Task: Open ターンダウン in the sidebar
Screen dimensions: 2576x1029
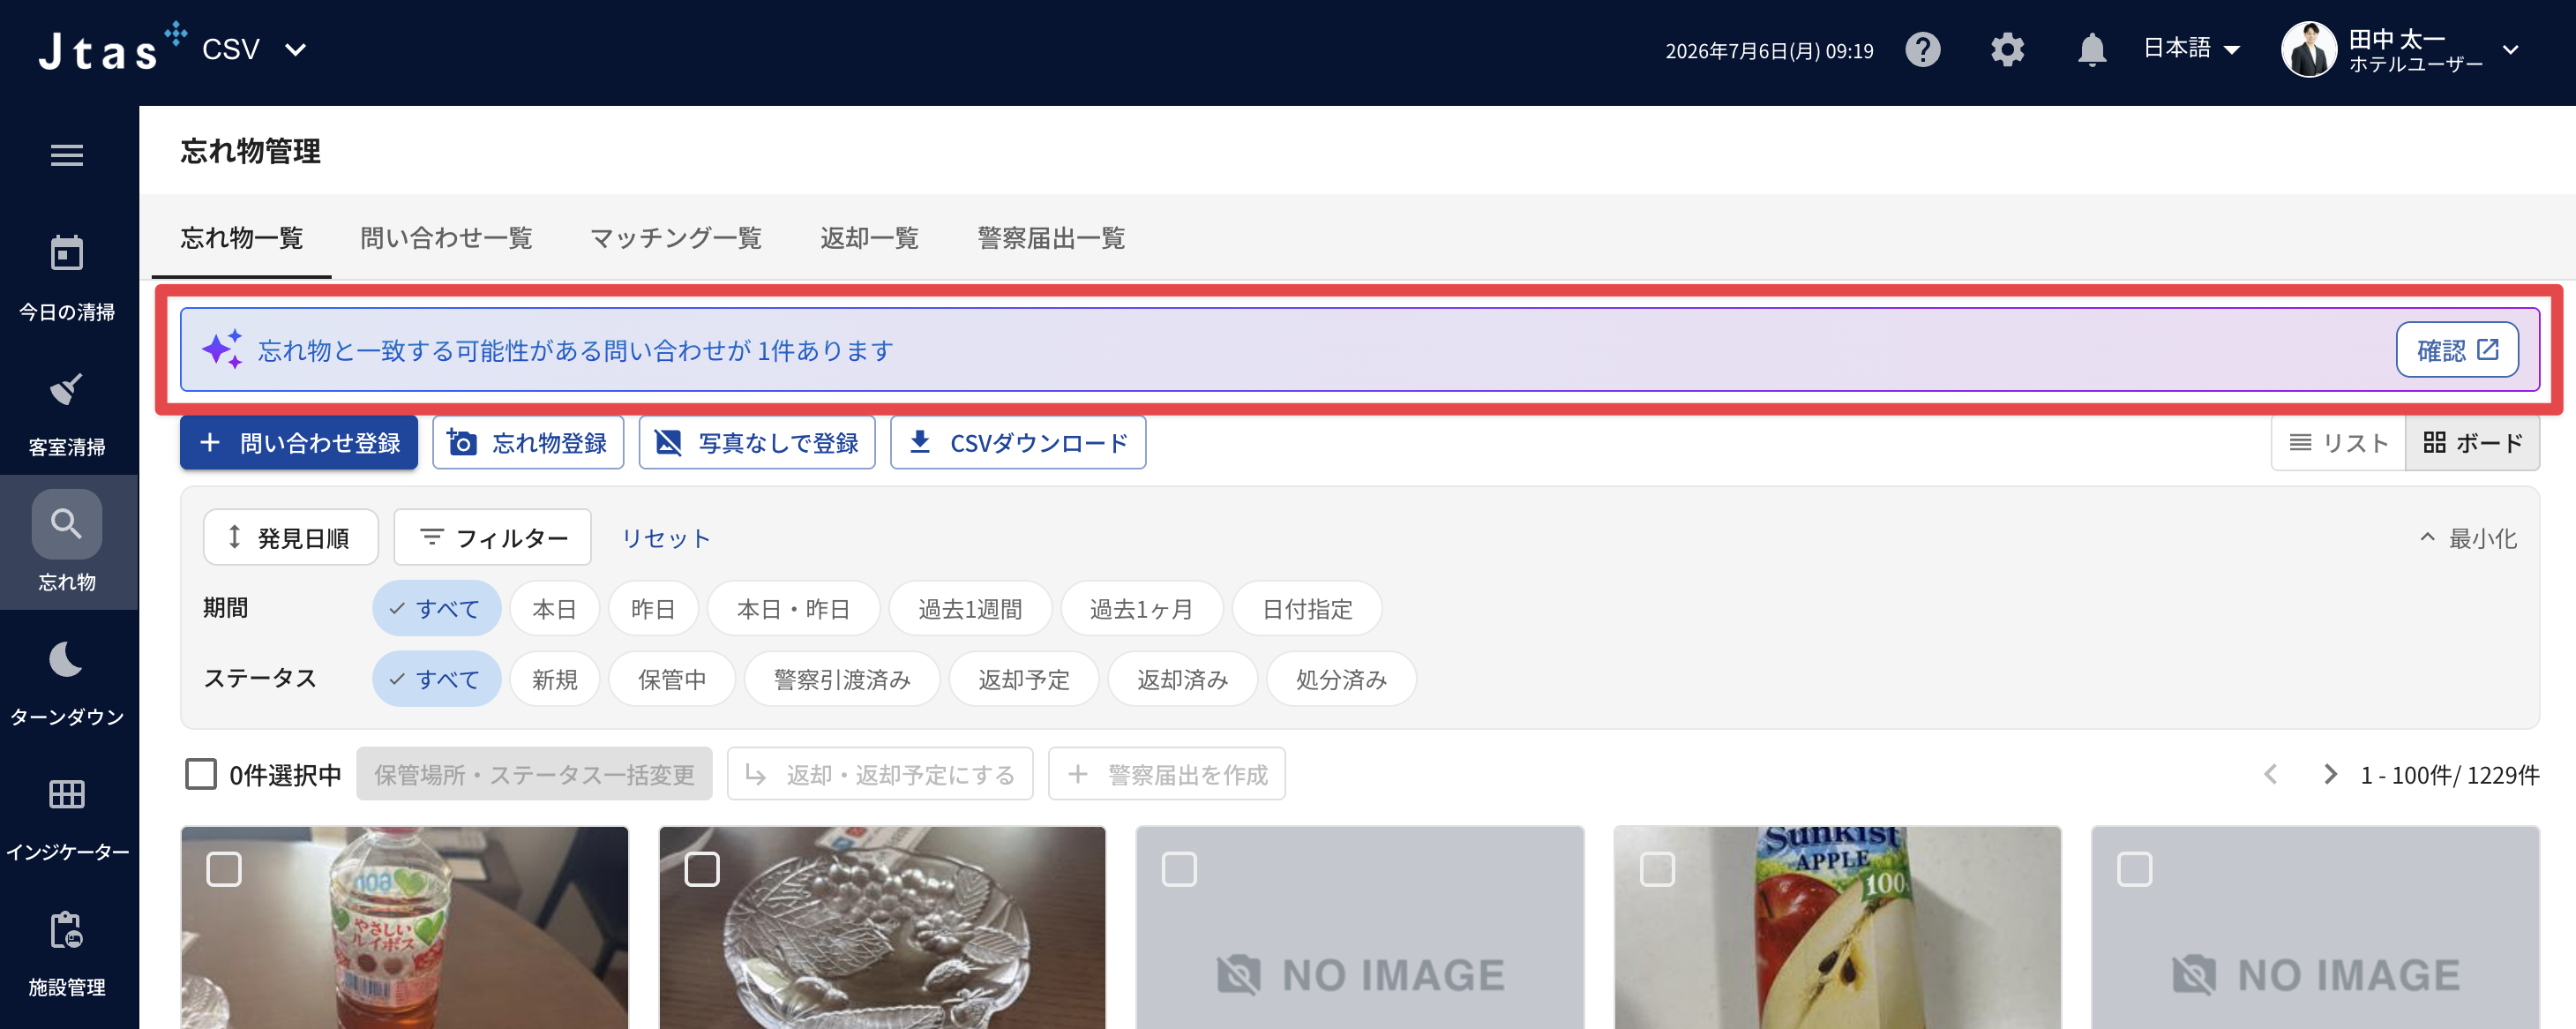Action: pos(67,682)
